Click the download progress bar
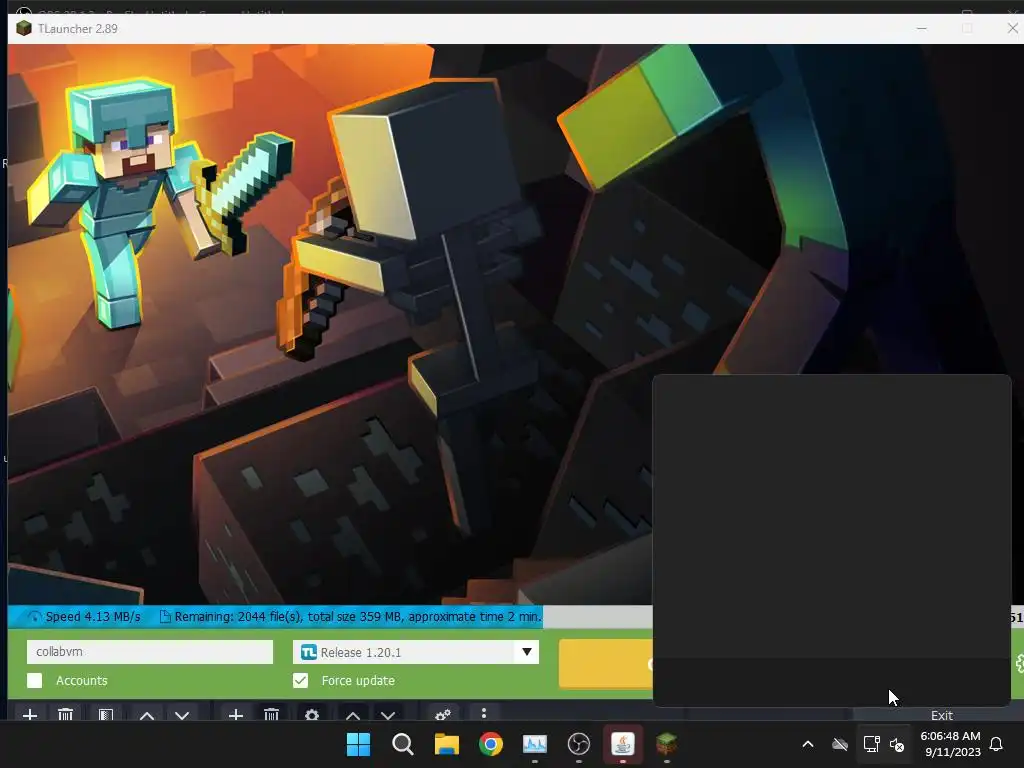Screen dimensions: 1024x768 330,616
